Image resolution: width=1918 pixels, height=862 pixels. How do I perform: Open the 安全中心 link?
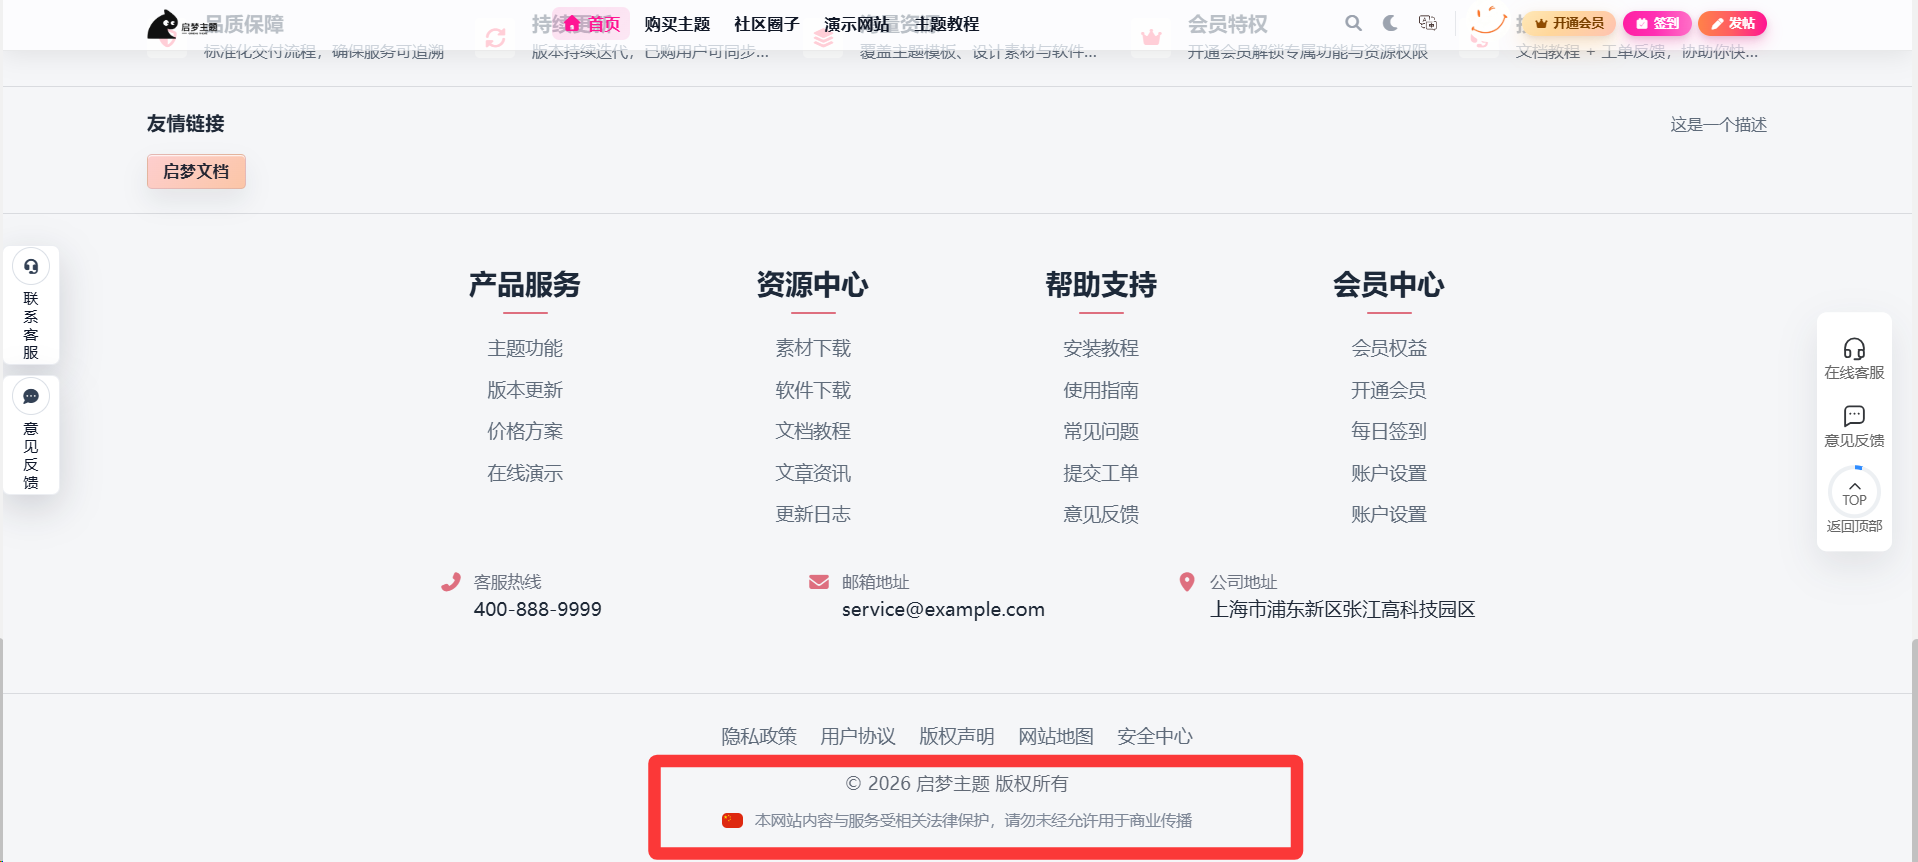point(1155,736)
